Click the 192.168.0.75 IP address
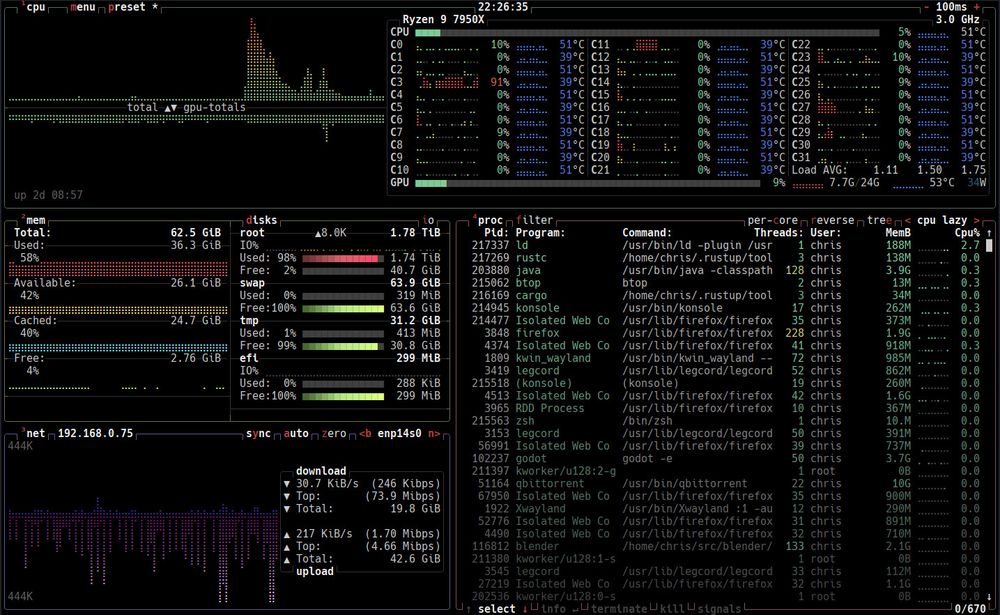1000x615 pixels. coord(96,433)
